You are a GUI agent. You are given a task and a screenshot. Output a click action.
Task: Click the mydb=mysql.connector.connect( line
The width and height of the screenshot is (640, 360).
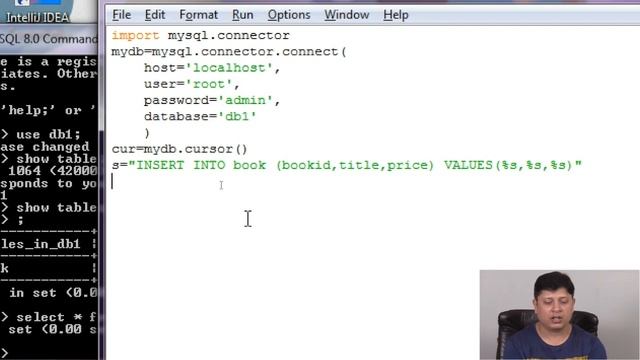[x=229, y=52]
